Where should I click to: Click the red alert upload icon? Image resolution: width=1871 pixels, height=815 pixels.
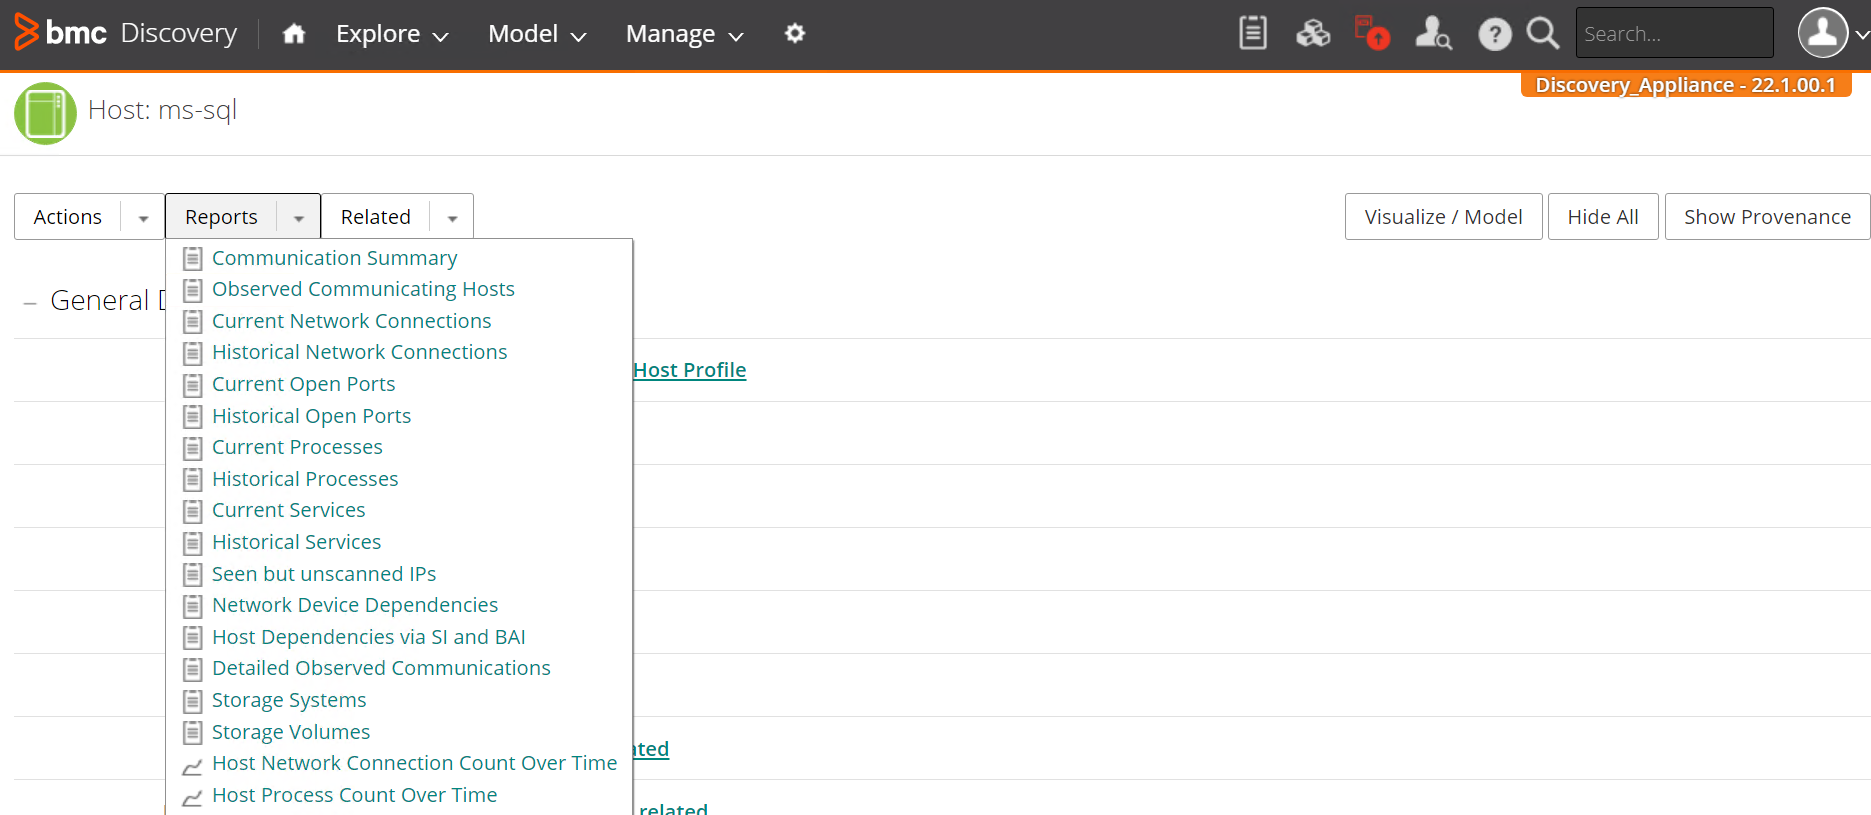pos(1372,33)
